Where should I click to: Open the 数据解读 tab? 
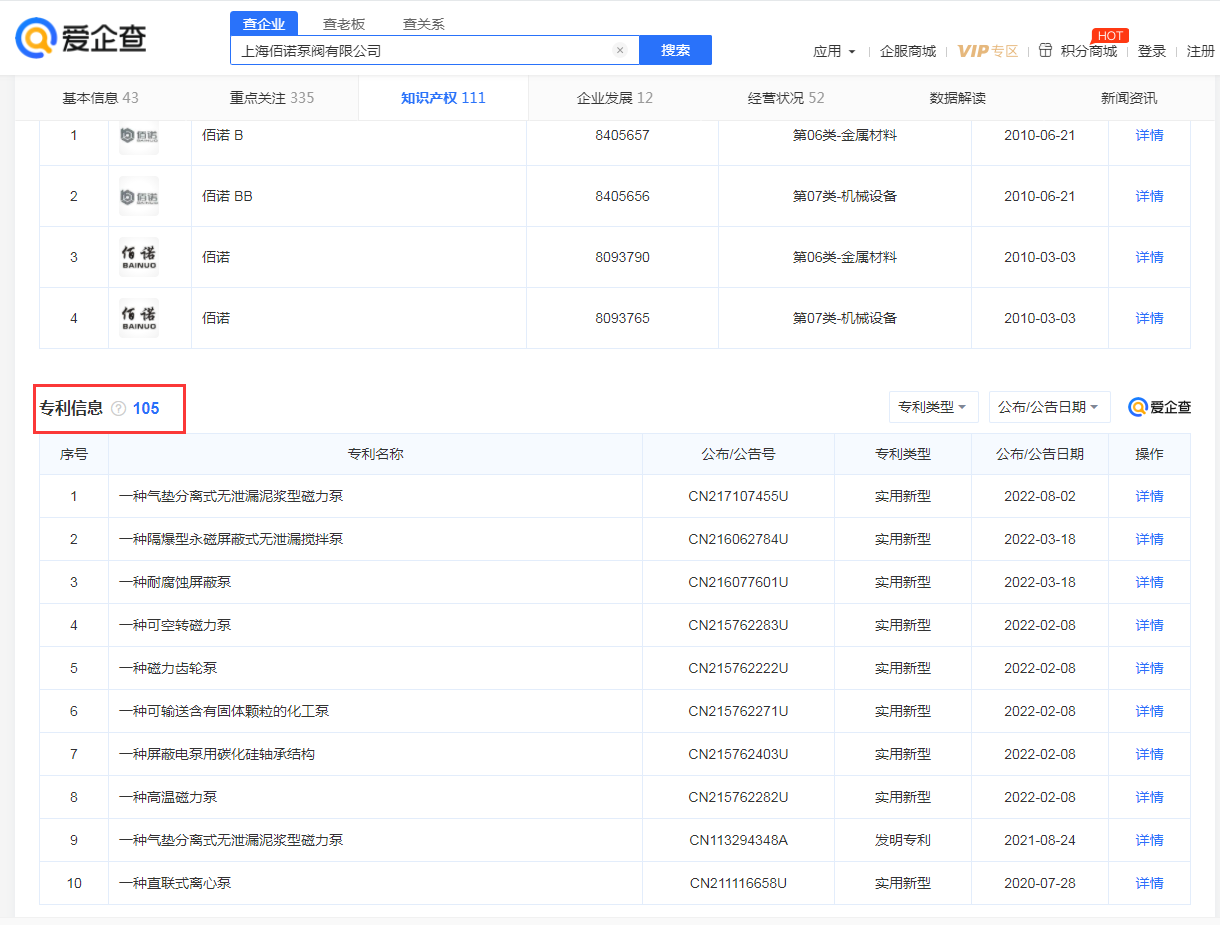click(958, 98)
